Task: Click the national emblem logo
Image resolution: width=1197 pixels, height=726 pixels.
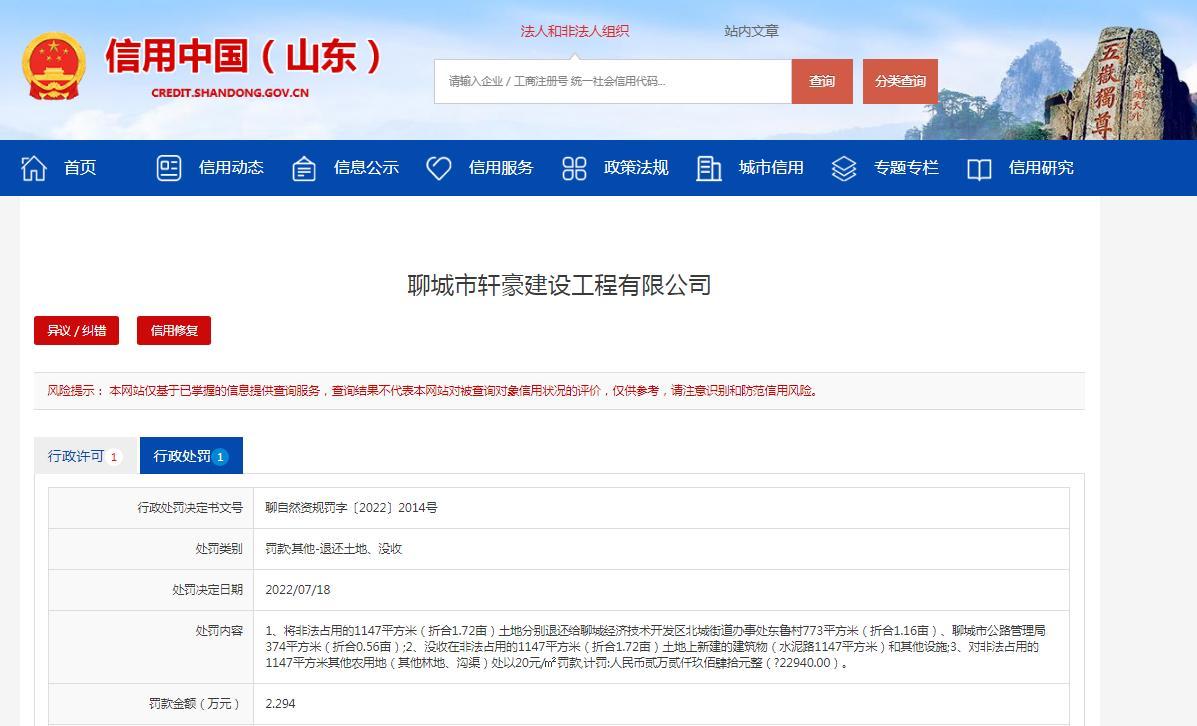Action: tap(54, 67)
